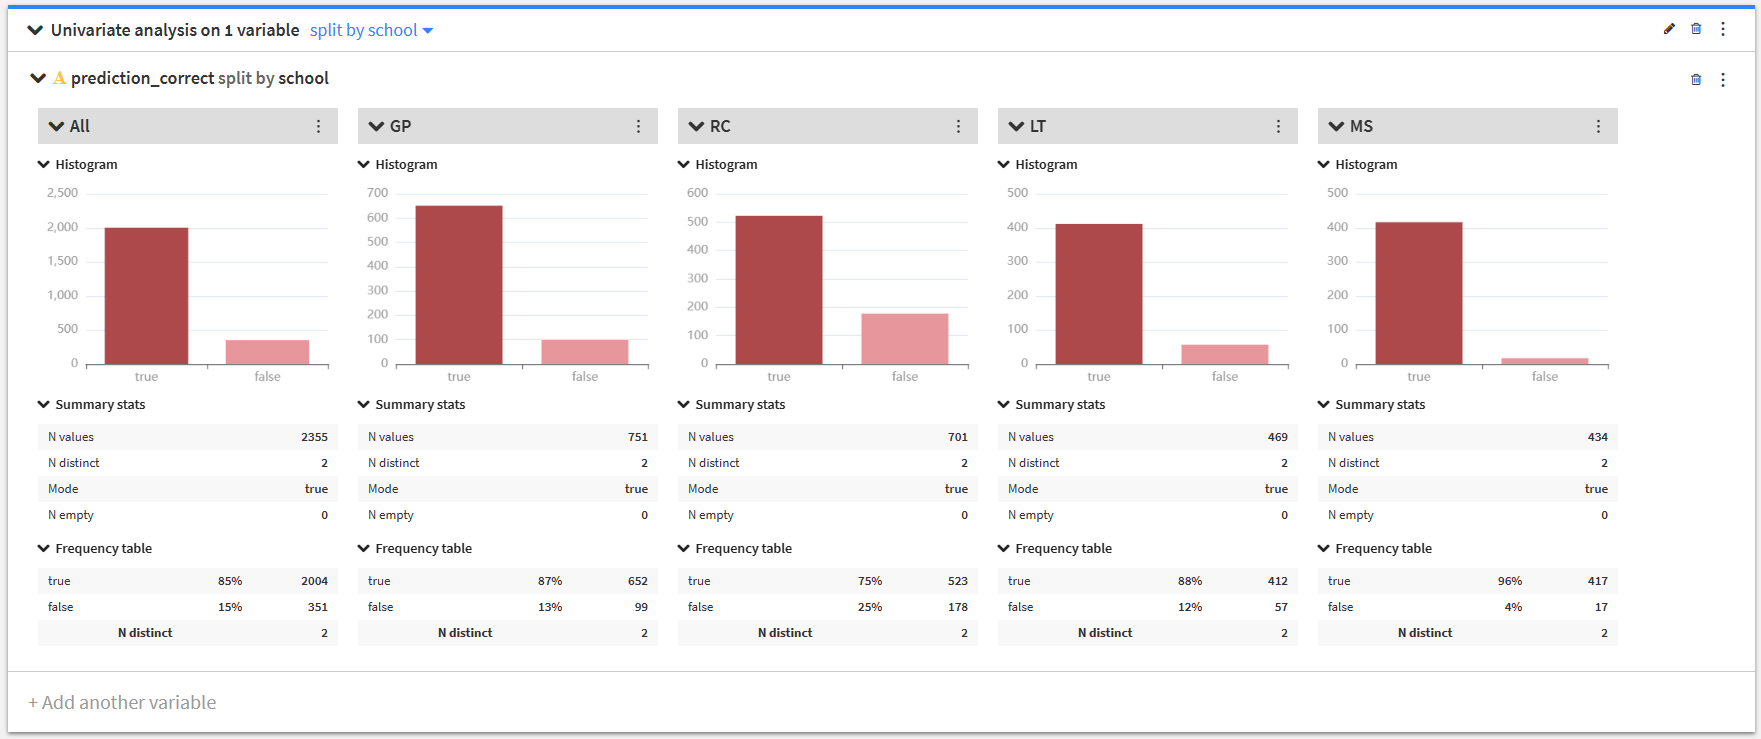
Task: Open the three-dot menu of the analysis header
Action: 1723,29
